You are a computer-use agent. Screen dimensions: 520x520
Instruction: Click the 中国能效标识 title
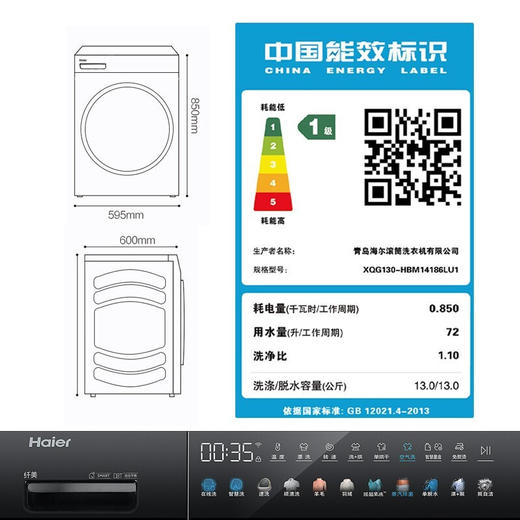356,51
